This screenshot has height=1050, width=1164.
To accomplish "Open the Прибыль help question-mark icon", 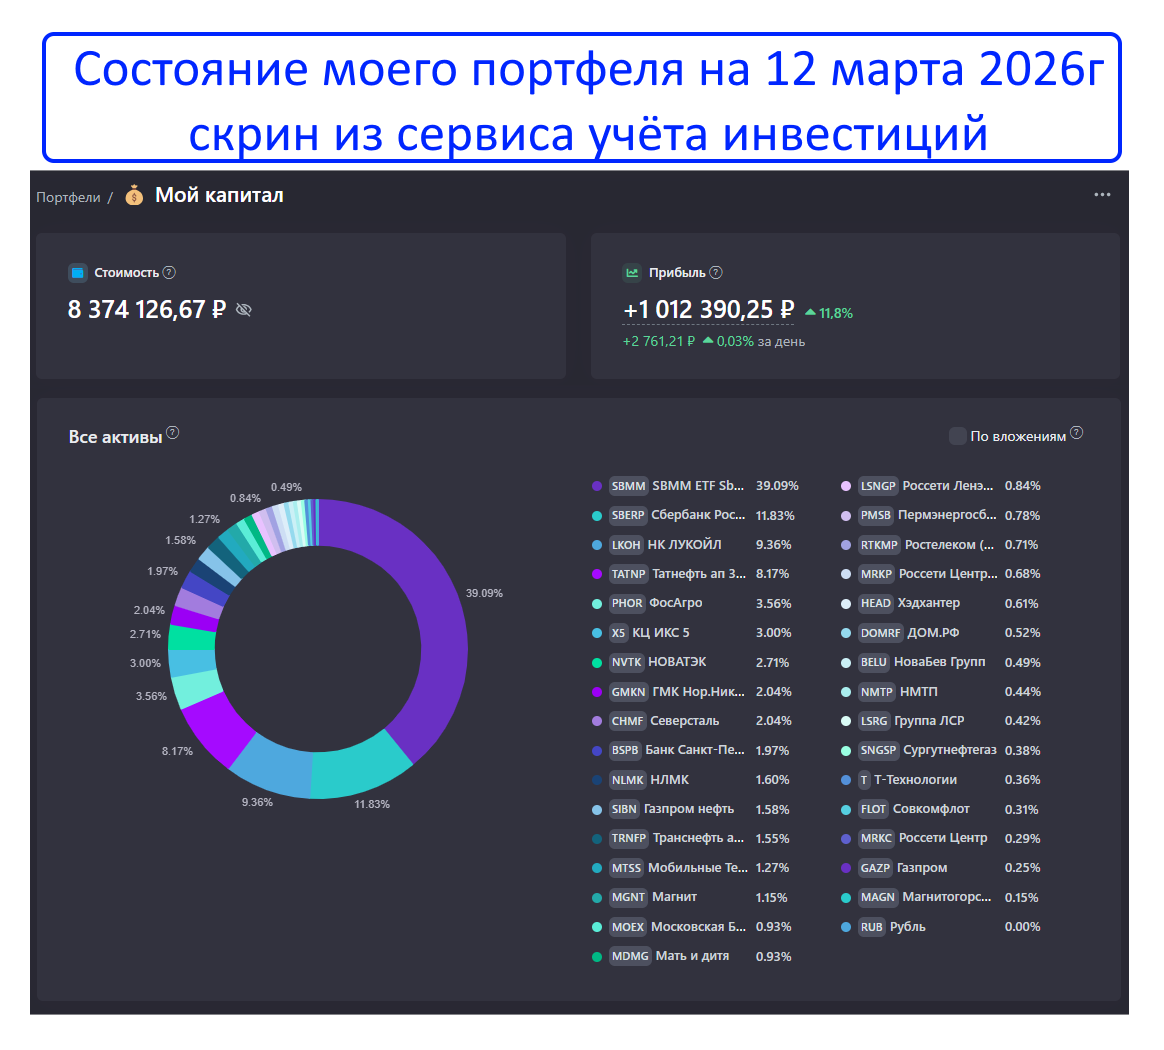I will pos(717,272).
